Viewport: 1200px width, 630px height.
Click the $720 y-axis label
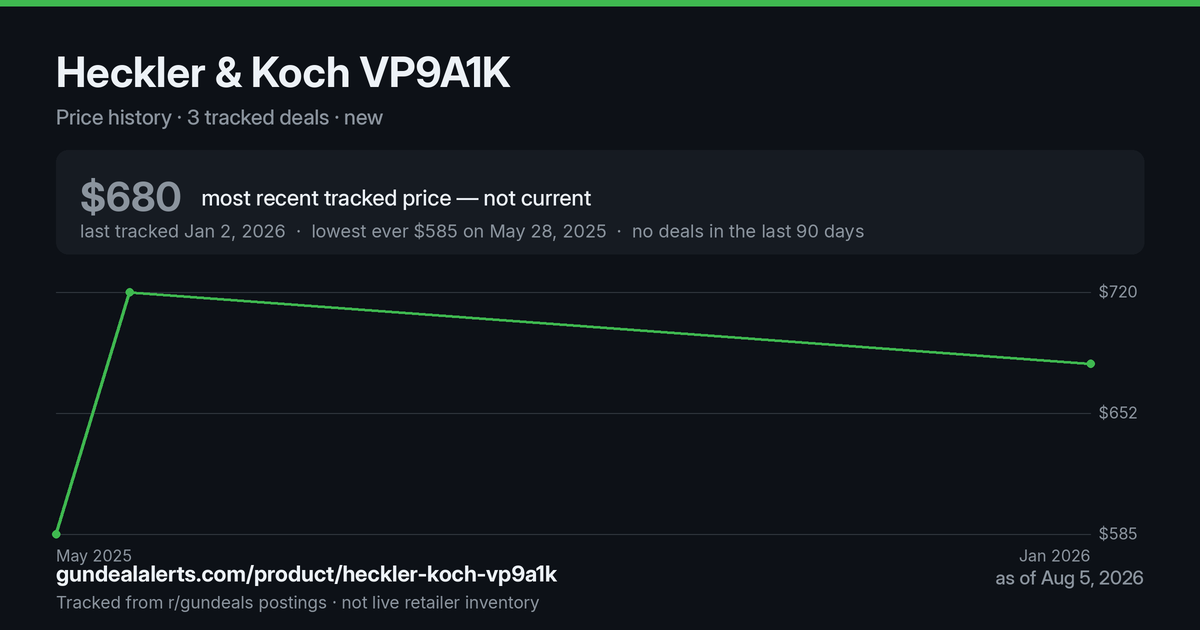pos(1118,292)
